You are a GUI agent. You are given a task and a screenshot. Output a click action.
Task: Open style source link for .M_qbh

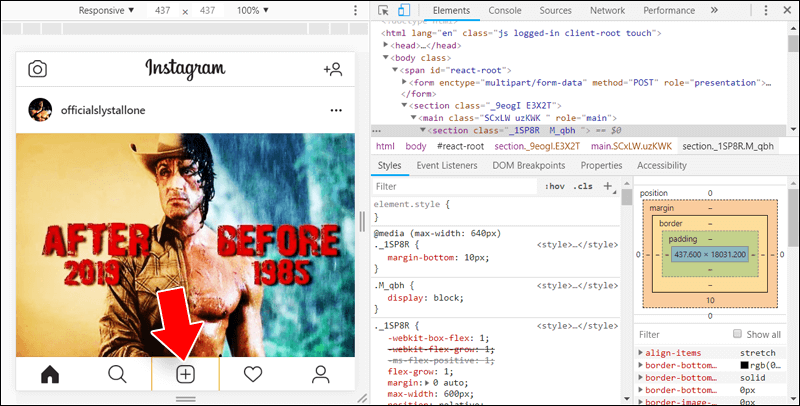pyautogui.click(x=577, y=286)
